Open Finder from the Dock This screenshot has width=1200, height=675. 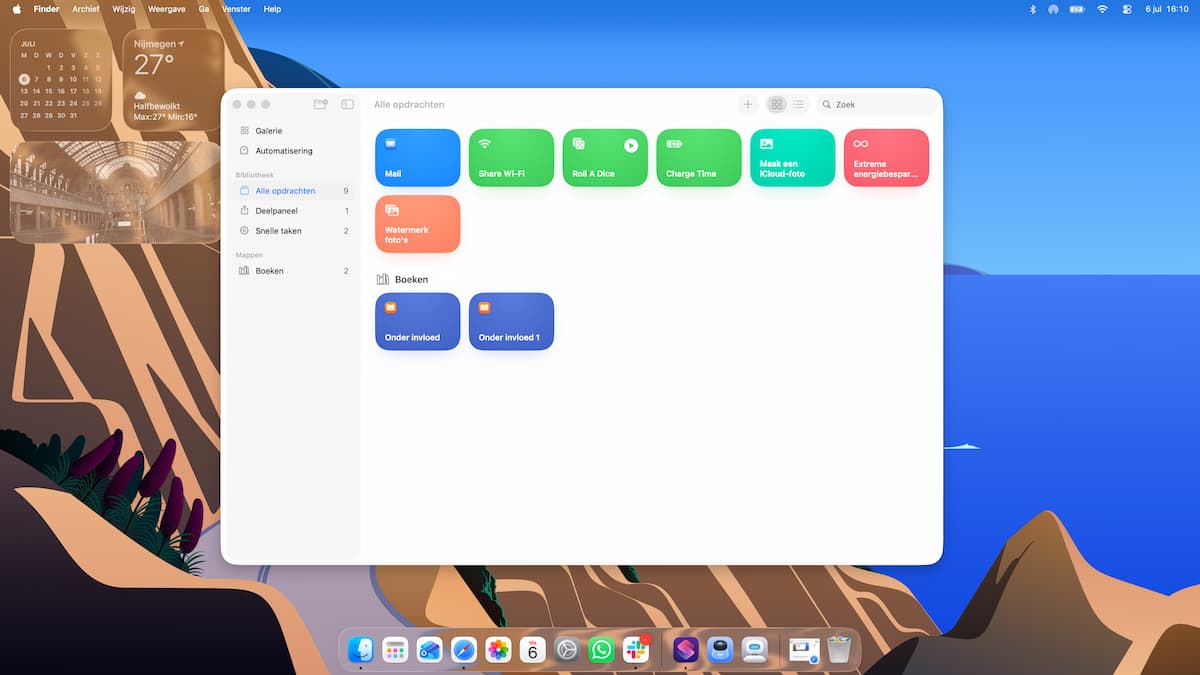click(x=361, y=650)
